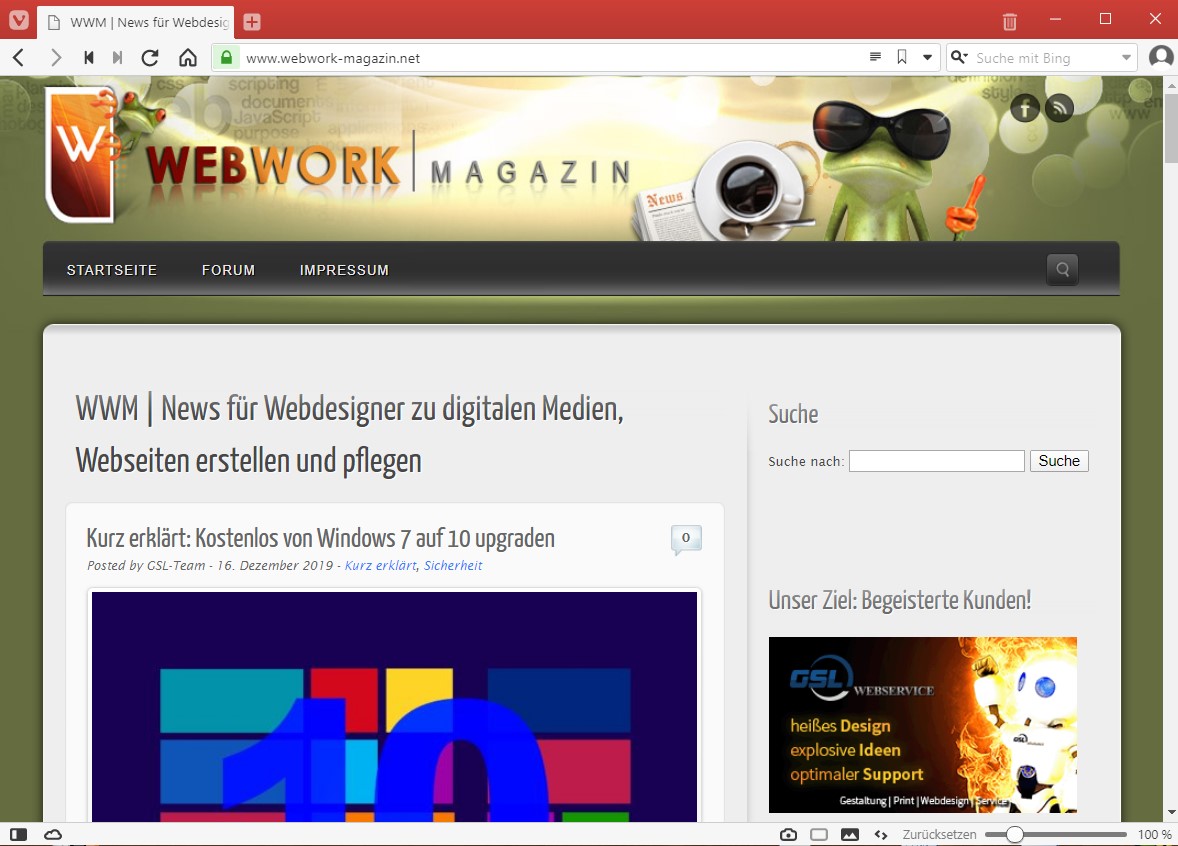
Task: Open IMPRESSUM in the navigation menu
Action: point(344,270)
